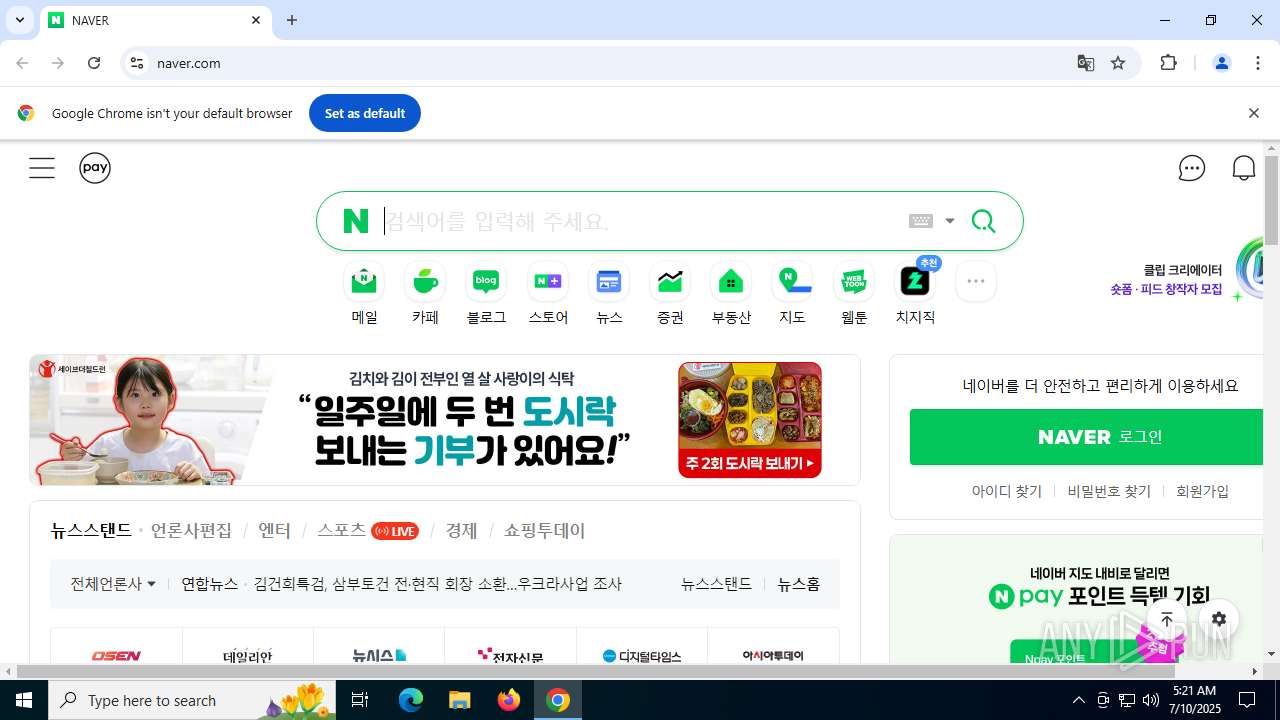Open the Google Translate icon in address bar

(1085, 63)
